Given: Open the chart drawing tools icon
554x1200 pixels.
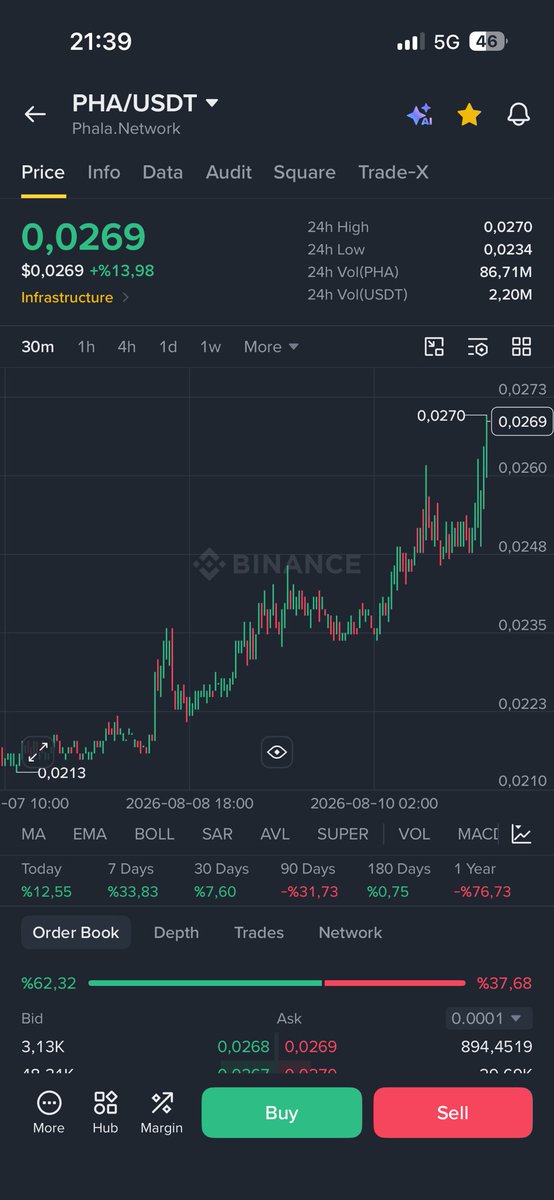Looking at the screenshot, I should coord(434,347).
